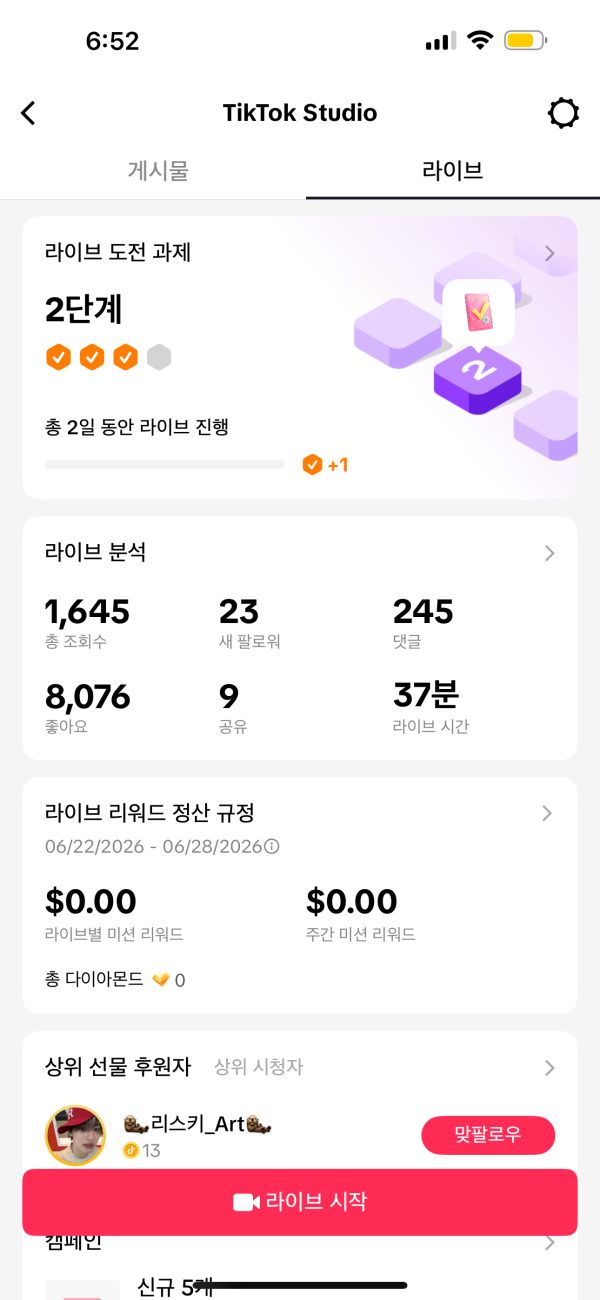Open the settings gear icon
Image resolution: width=600 pixels, height=1300 pixels.
[x=564, y=113]
